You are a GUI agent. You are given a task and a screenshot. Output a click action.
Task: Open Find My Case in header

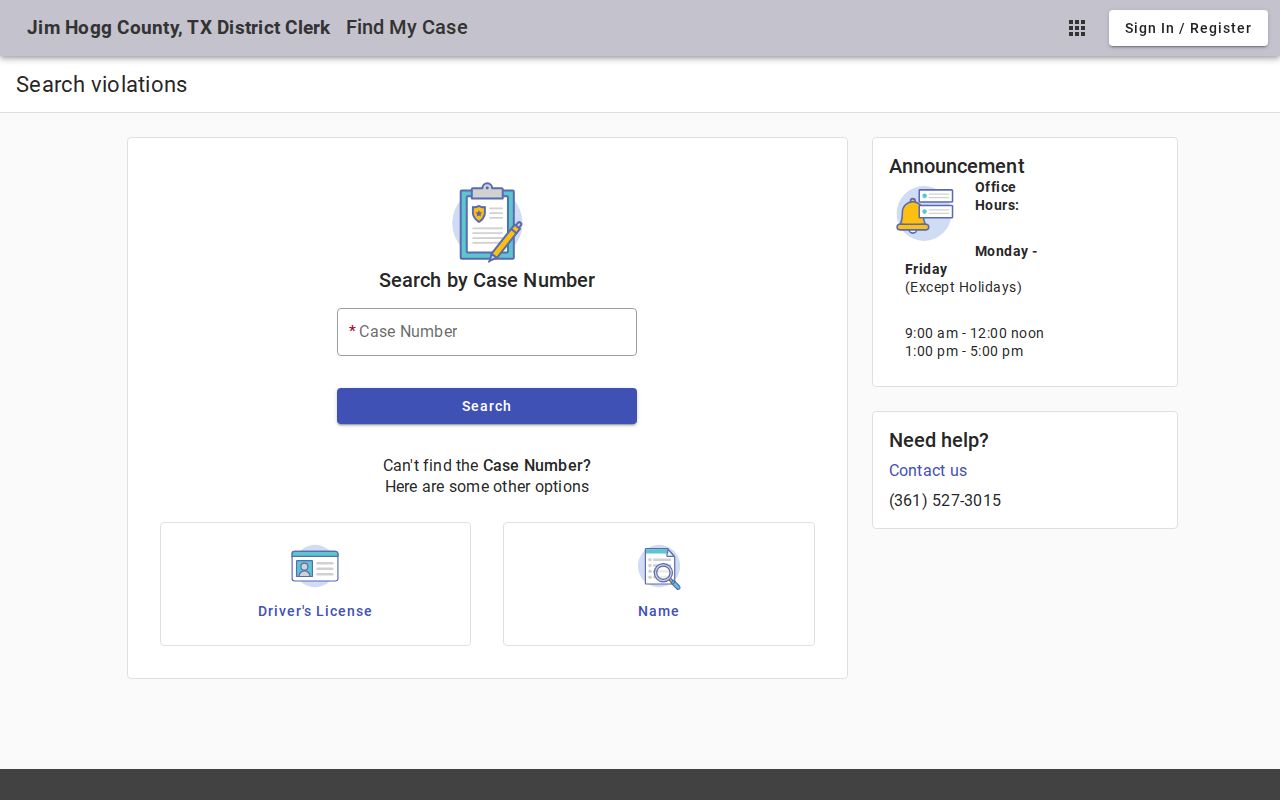[x=407, y=28]
